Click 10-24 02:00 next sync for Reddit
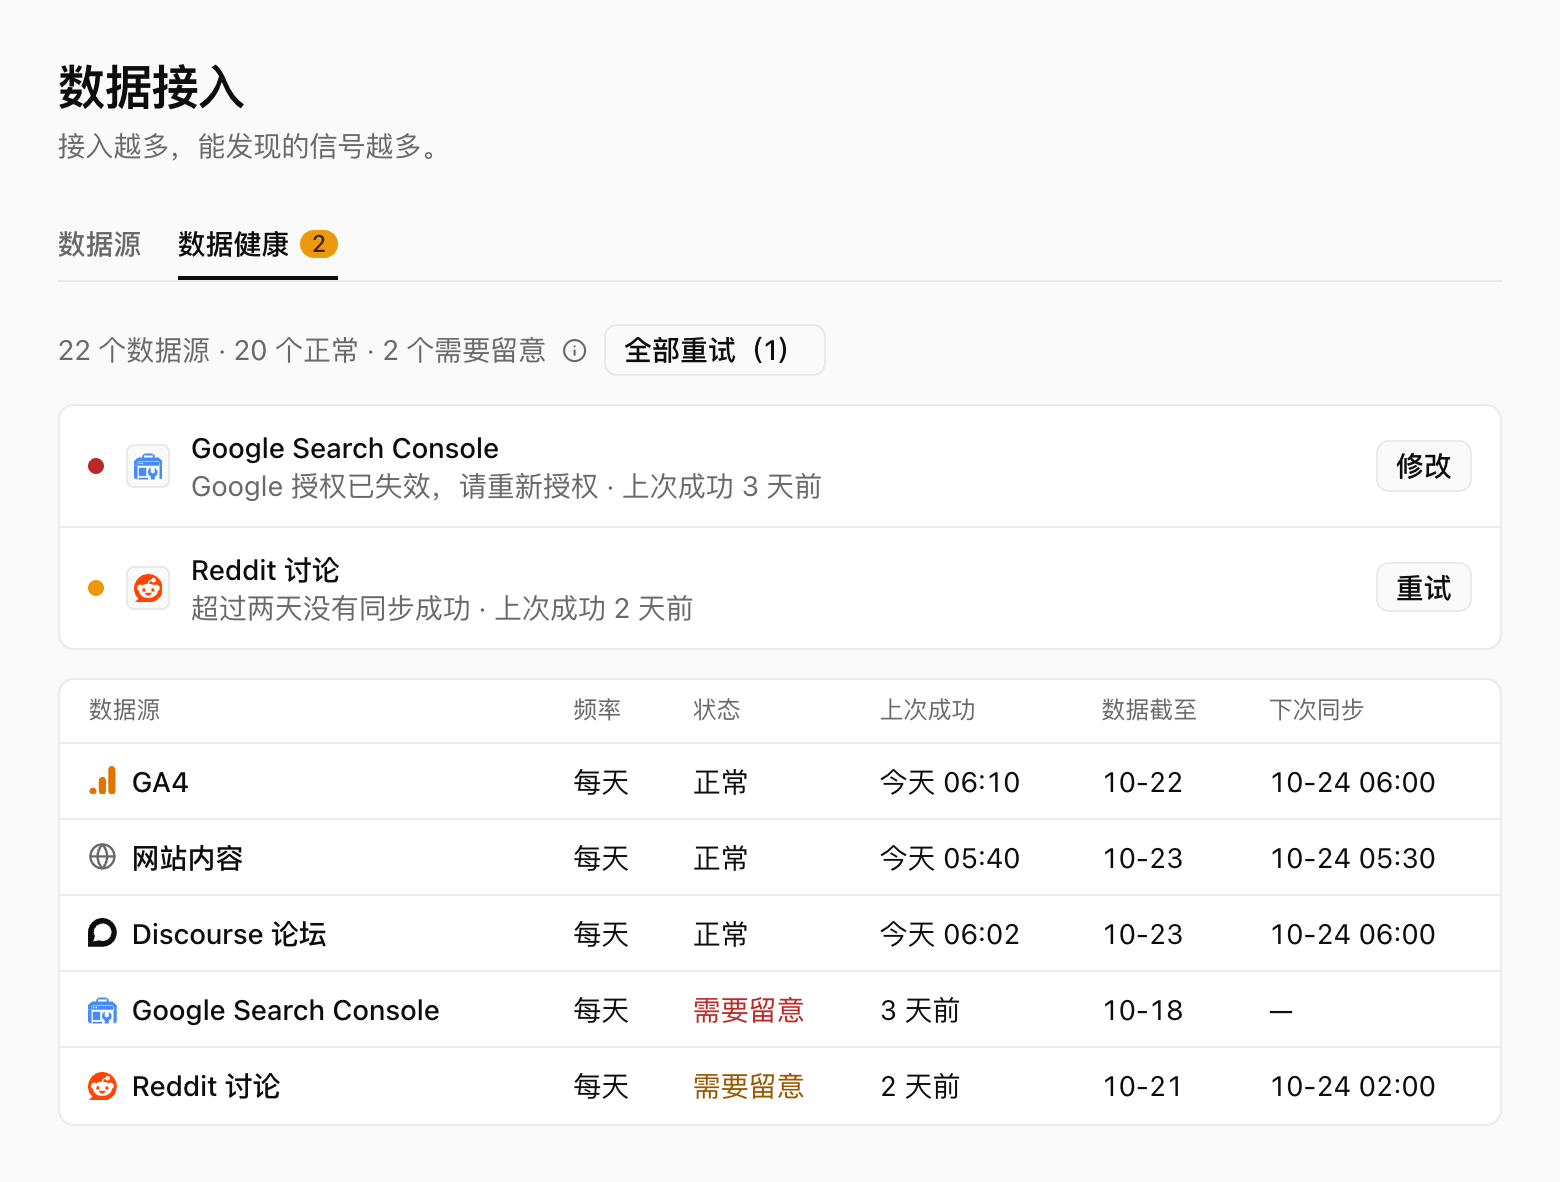Viewport: 1560px width, 1182px height. (1353, 1086)
